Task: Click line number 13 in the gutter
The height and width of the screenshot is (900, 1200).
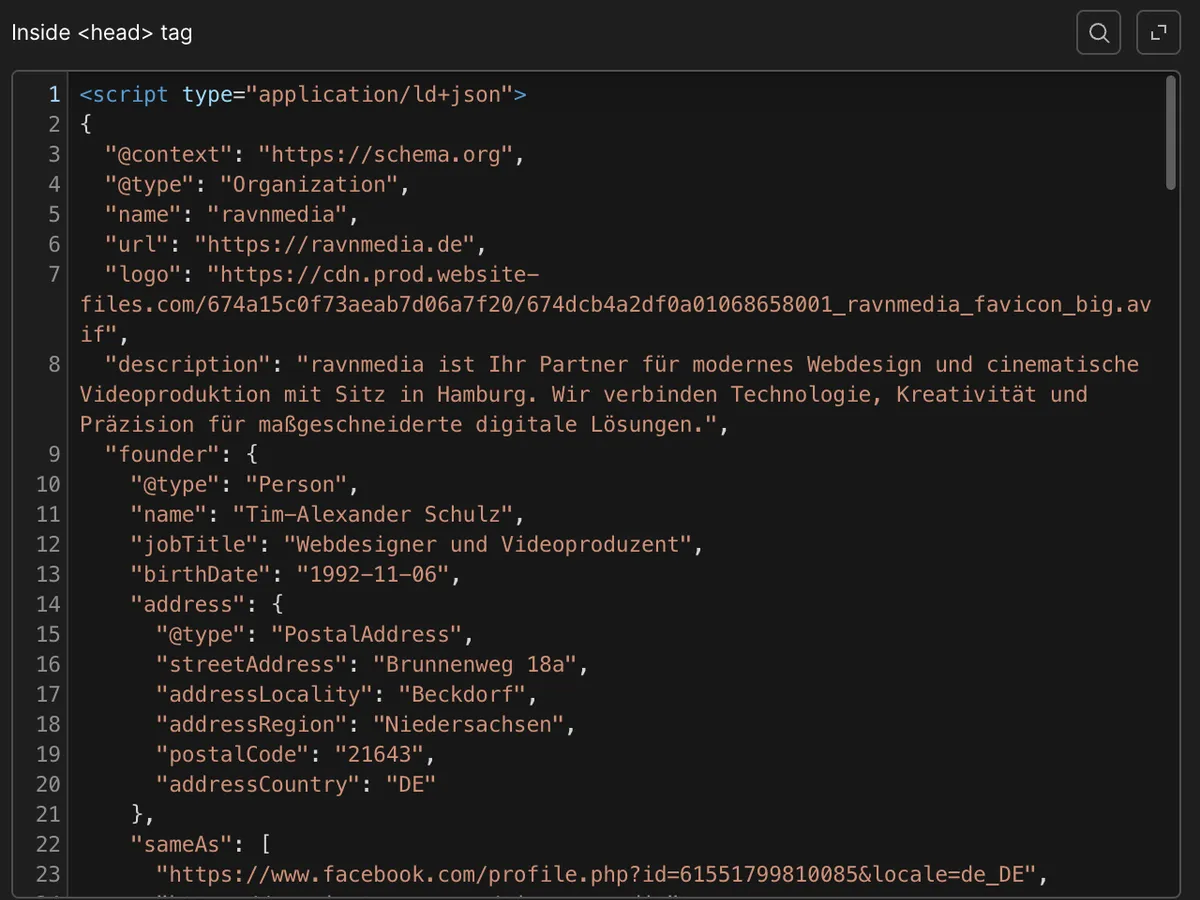Action: click(x=48, y=575)
